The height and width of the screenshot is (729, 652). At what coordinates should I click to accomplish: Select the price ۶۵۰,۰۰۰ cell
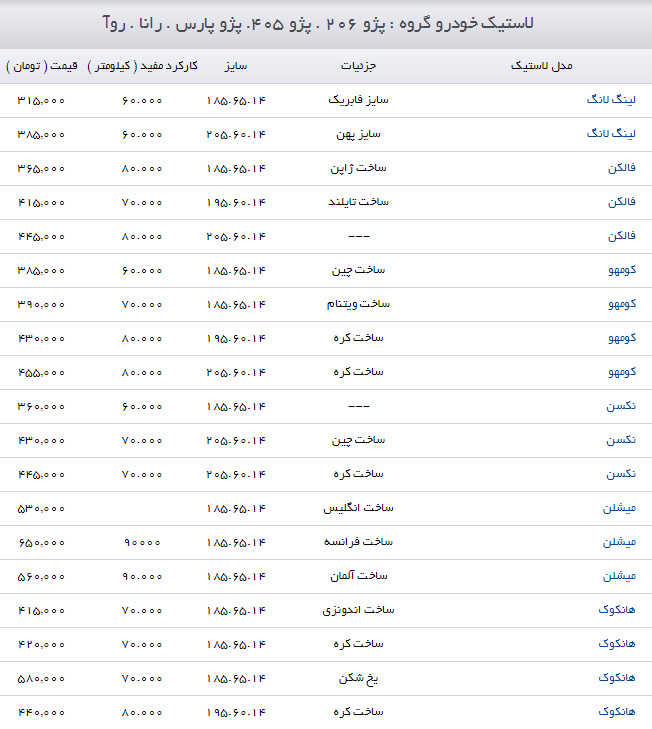pos(41,543)
